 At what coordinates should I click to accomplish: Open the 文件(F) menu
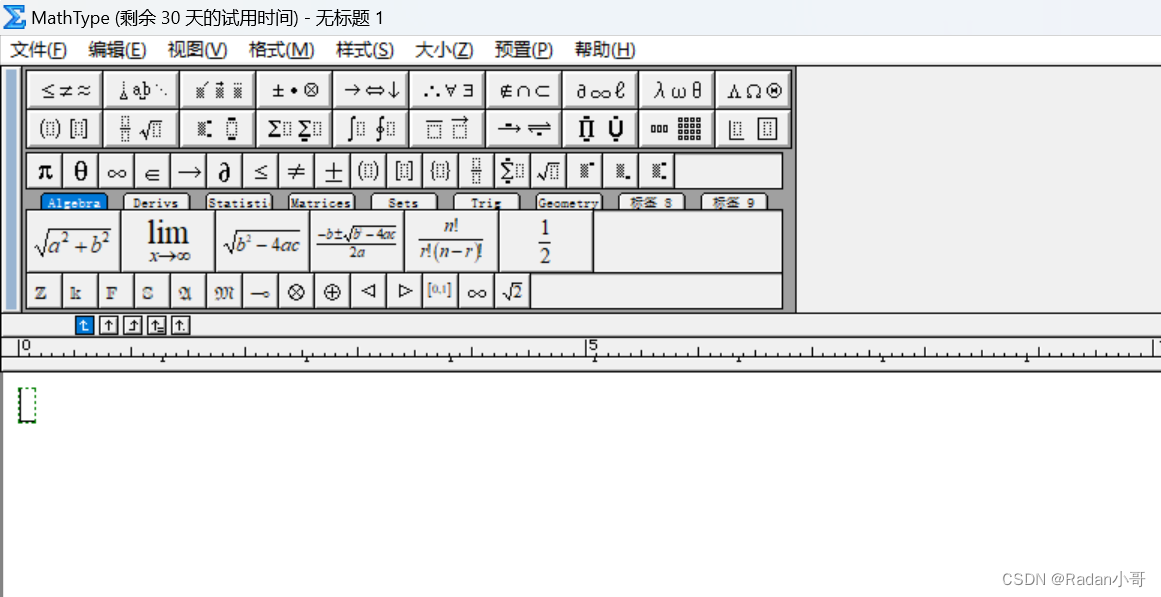39,50
